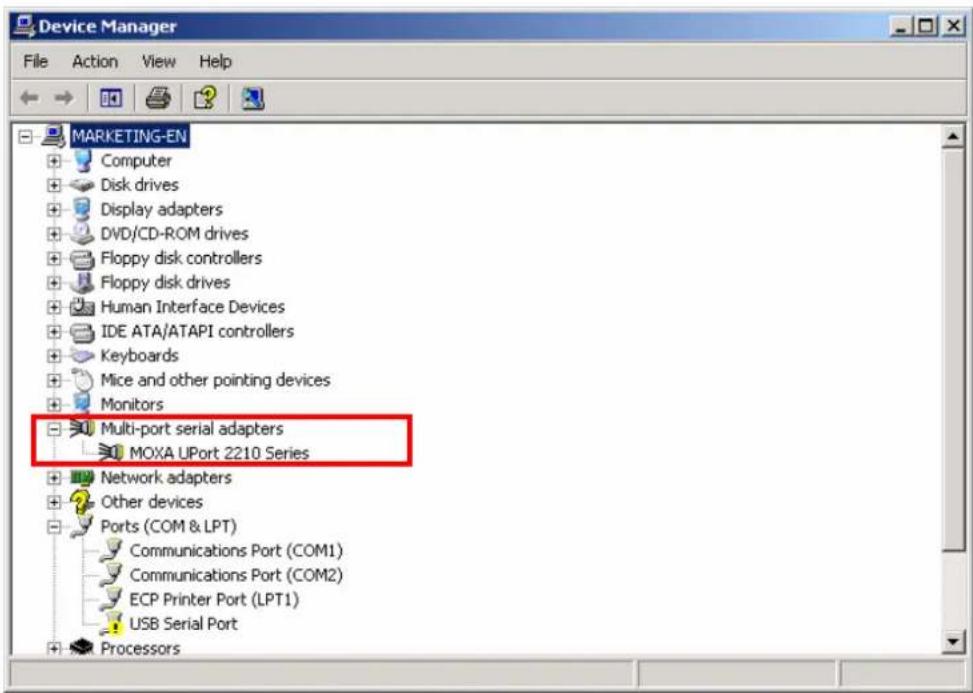Select the MARKETING-EN label
The image size is (973, 693).
(x=129, y=136)
